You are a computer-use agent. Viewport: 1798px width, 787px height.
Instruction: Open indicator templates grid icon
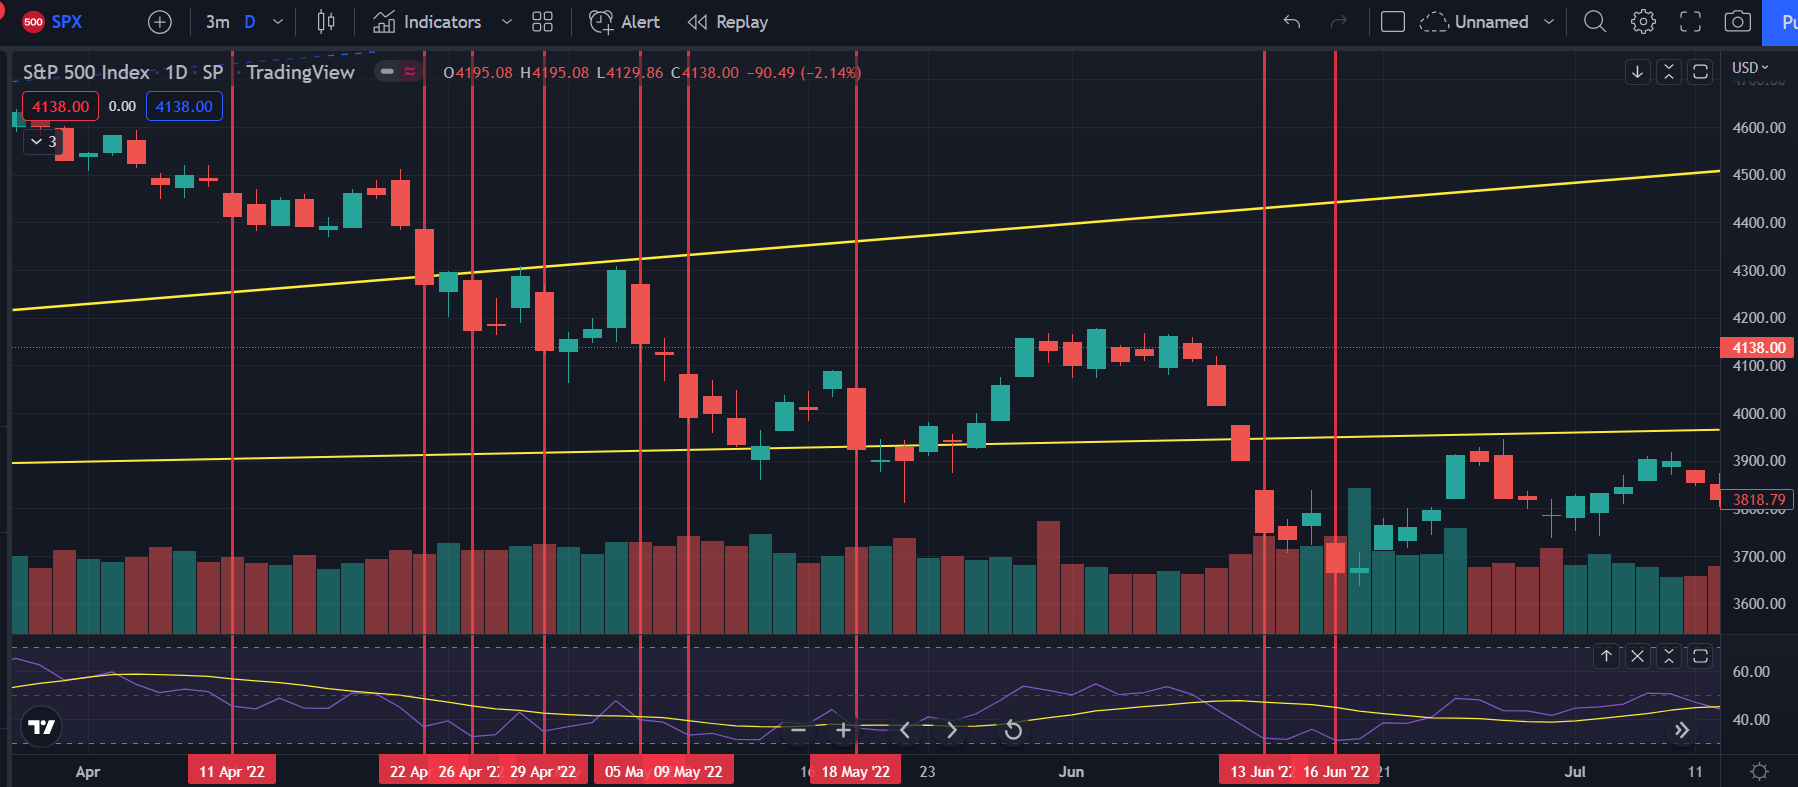pyautogui.click(x=542, y=22)
